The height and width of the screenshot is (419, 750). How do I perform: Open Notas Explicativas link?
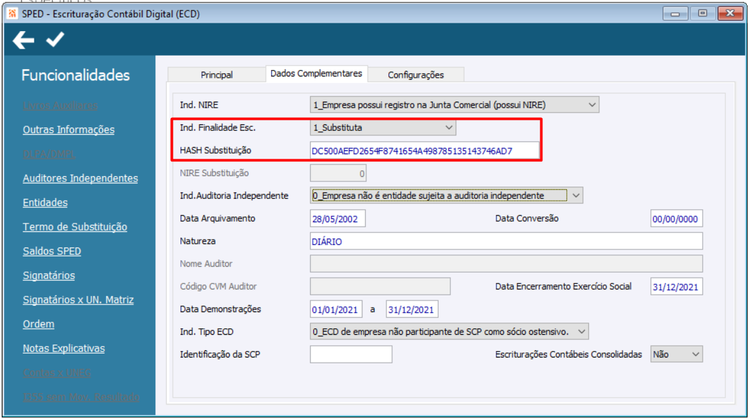[x=64, y=349]
